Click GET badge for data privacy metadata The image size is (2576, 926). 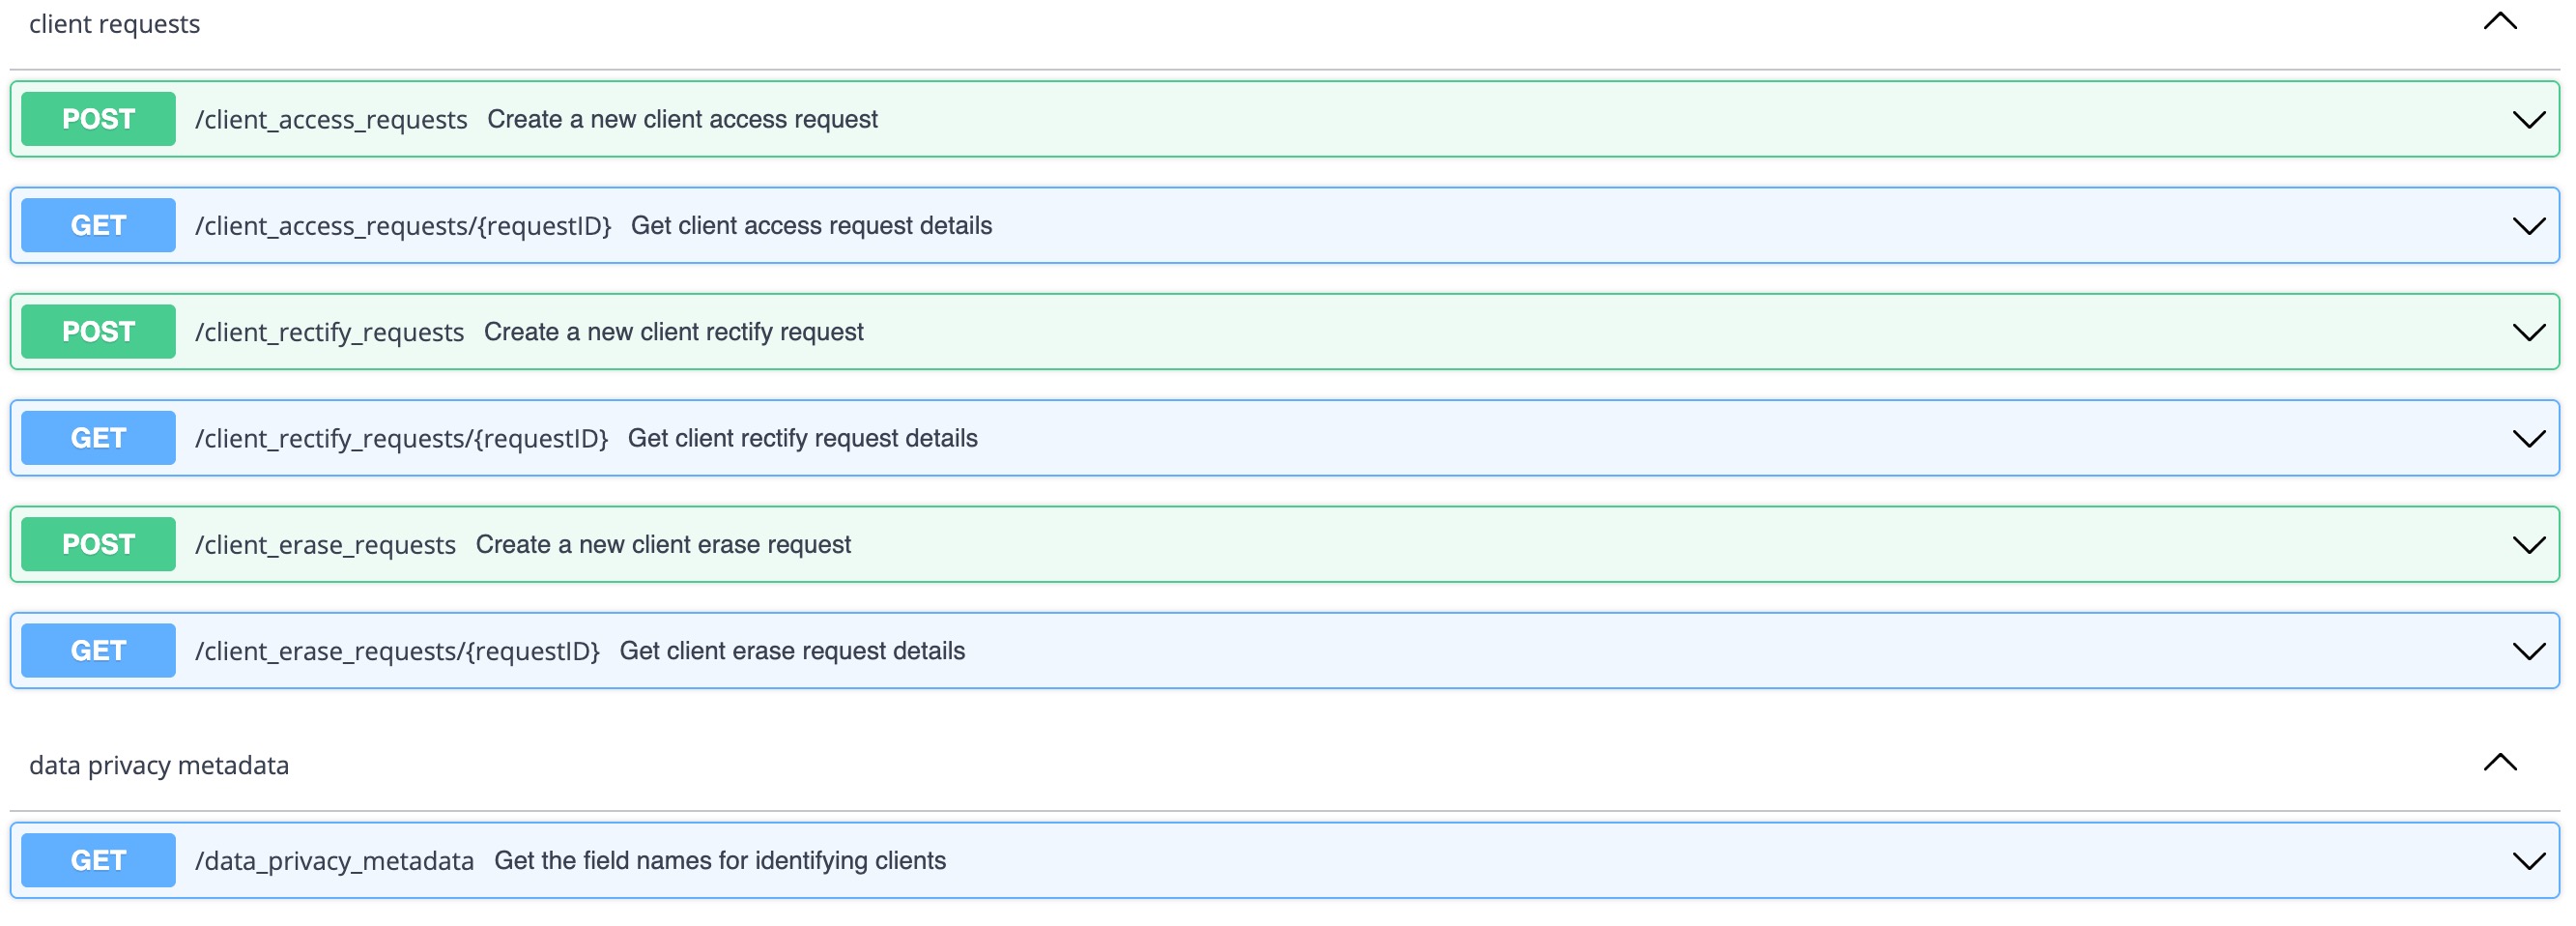[x=98, y=860]
